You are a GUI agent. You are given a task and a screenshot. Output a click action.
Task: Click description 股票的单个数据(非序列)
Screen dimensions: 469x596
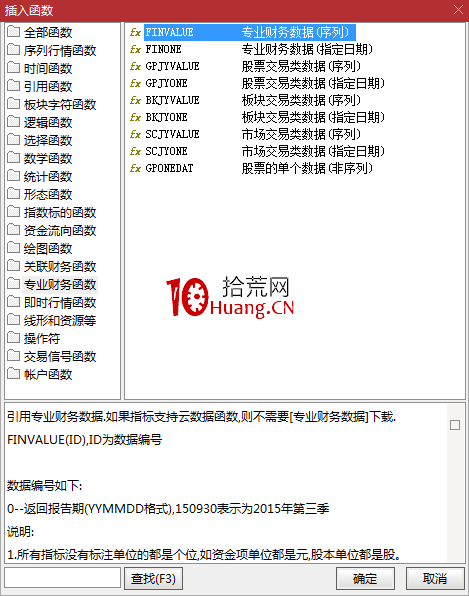[x=307, y=168]
